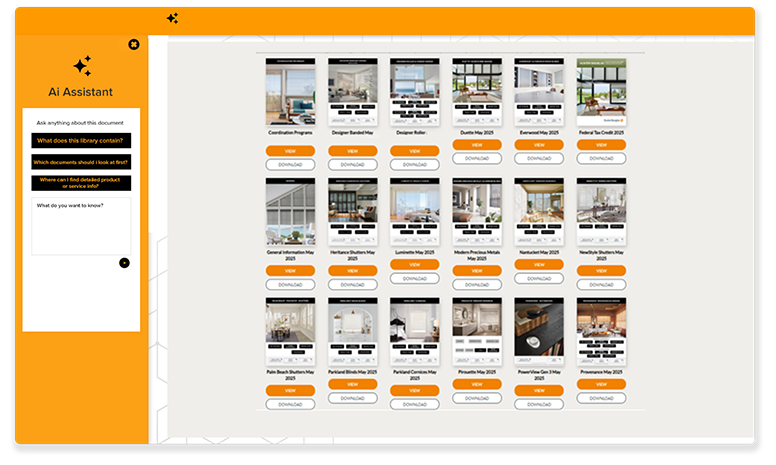This screenshot has height=465, width=776.
Task: View Palm Beach Shutters May 2025
Action: tap(291, 390)
